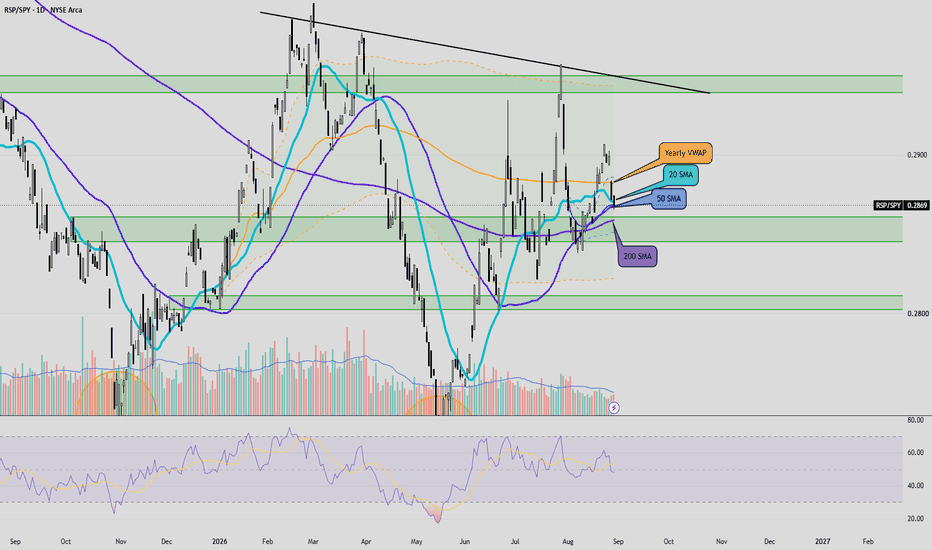
Task: Click the 80.00 RSI axis label
Action: coord(915,420)
